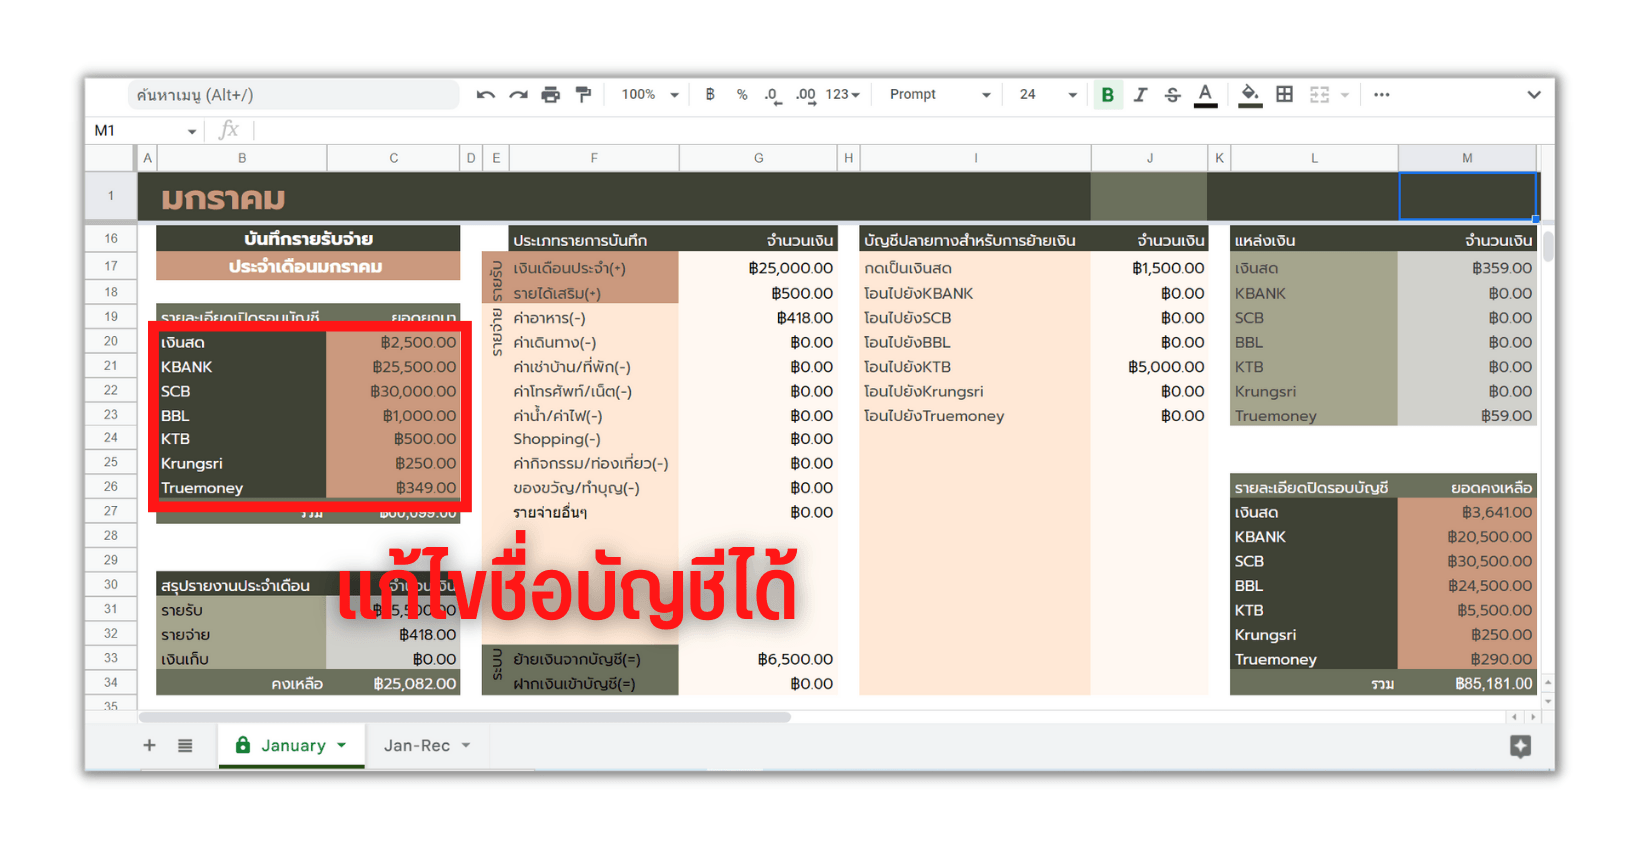Open the font size 24 dropdown

1048,95
